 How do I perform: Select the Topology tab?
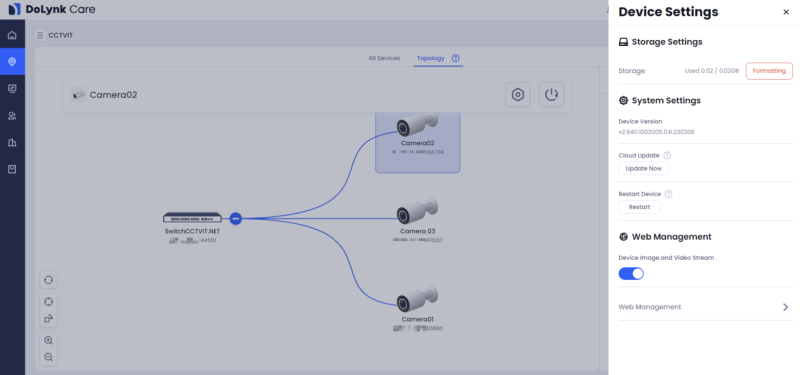pos(431,58)
